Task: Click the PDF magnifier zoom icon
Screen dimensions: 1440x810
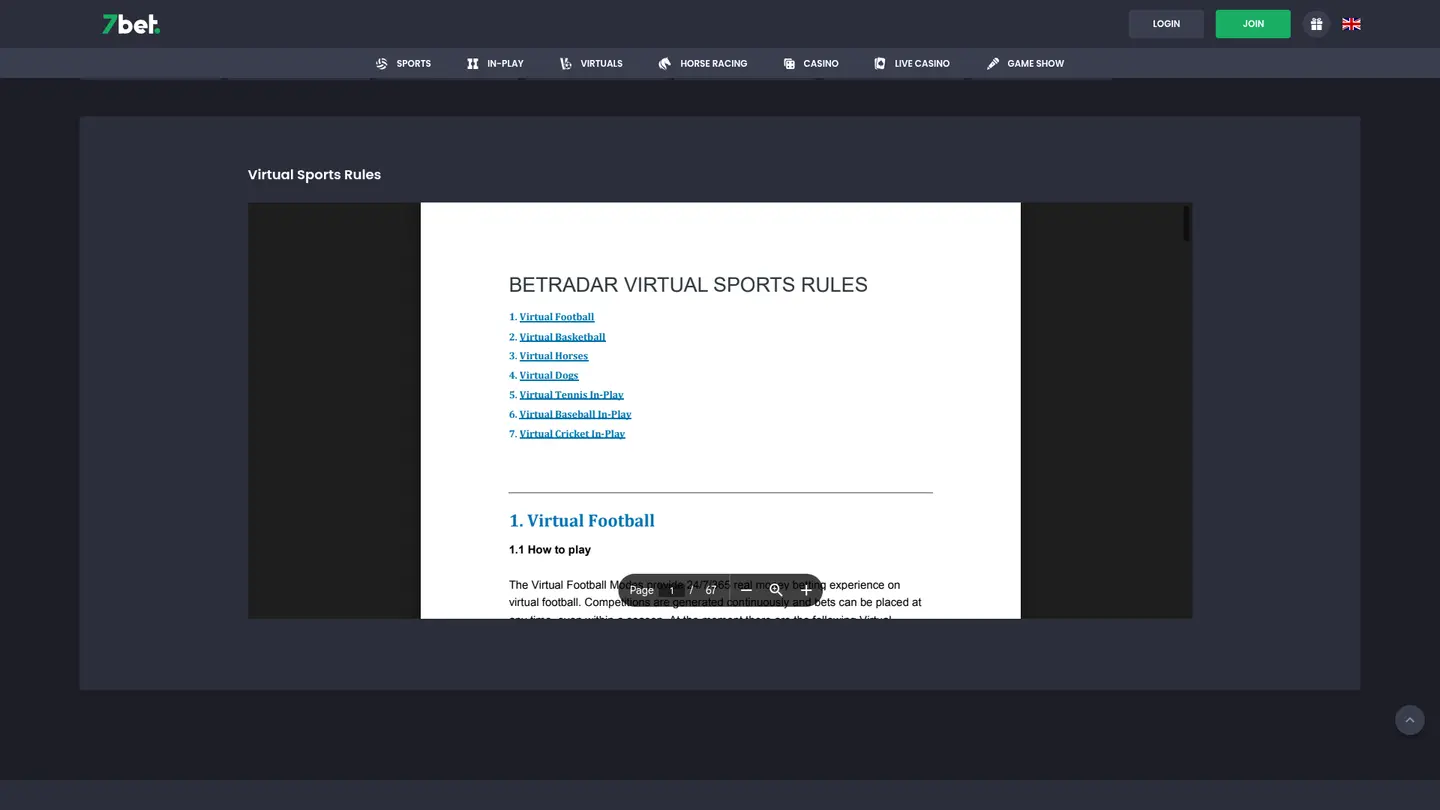Action: tap(776, 590)
